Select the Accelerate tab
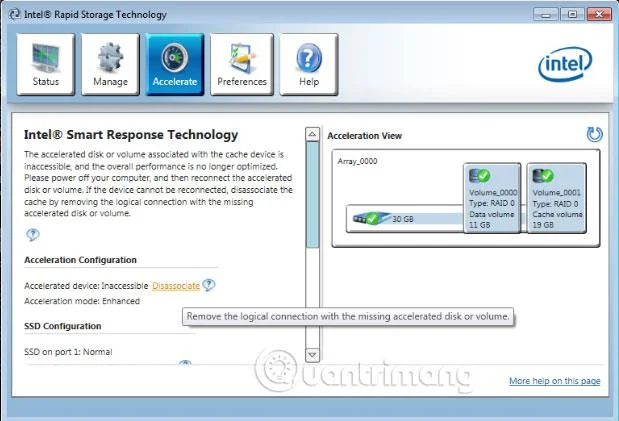 pos(175,64)
